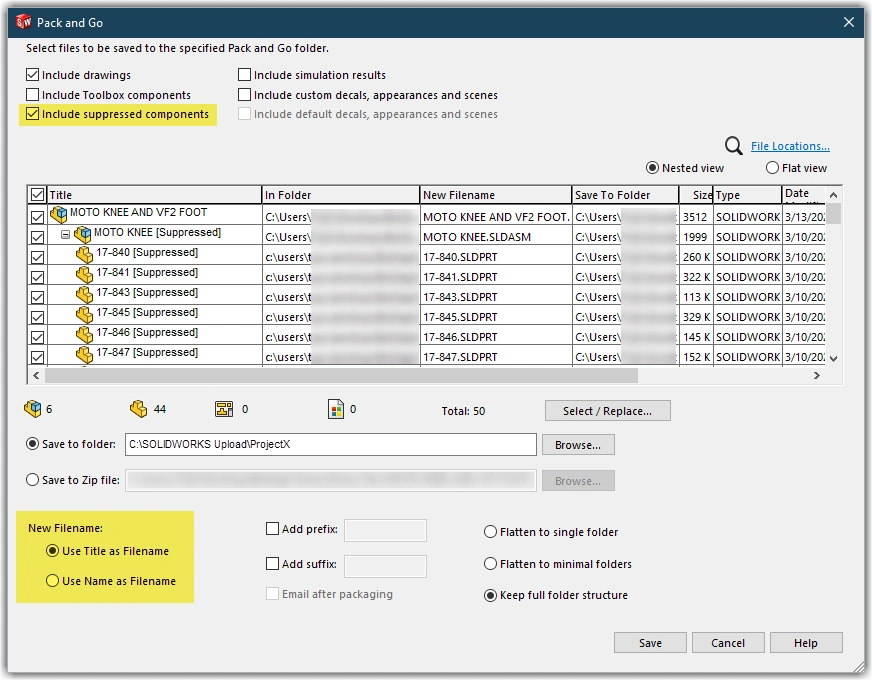Toggle the select-all checkbox in Title header
Image resolution: width=872 pixels, height=680 pixels.
click(37, 195)
